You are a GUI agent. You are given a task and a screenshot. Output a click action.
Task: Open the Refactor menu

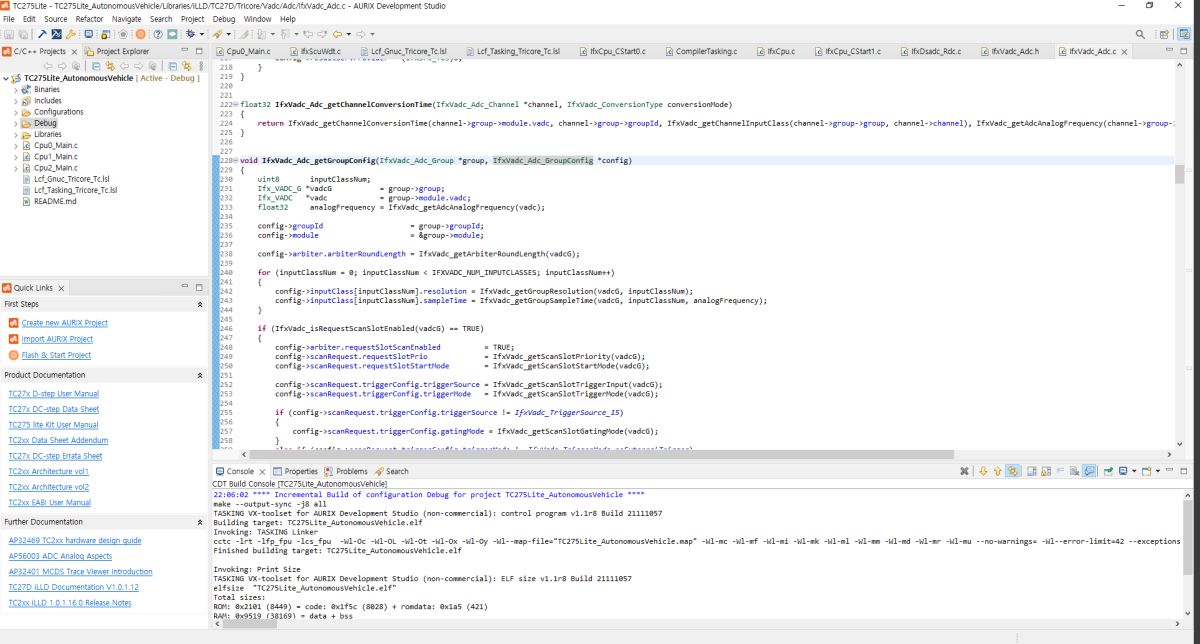(x=90, y=19)
